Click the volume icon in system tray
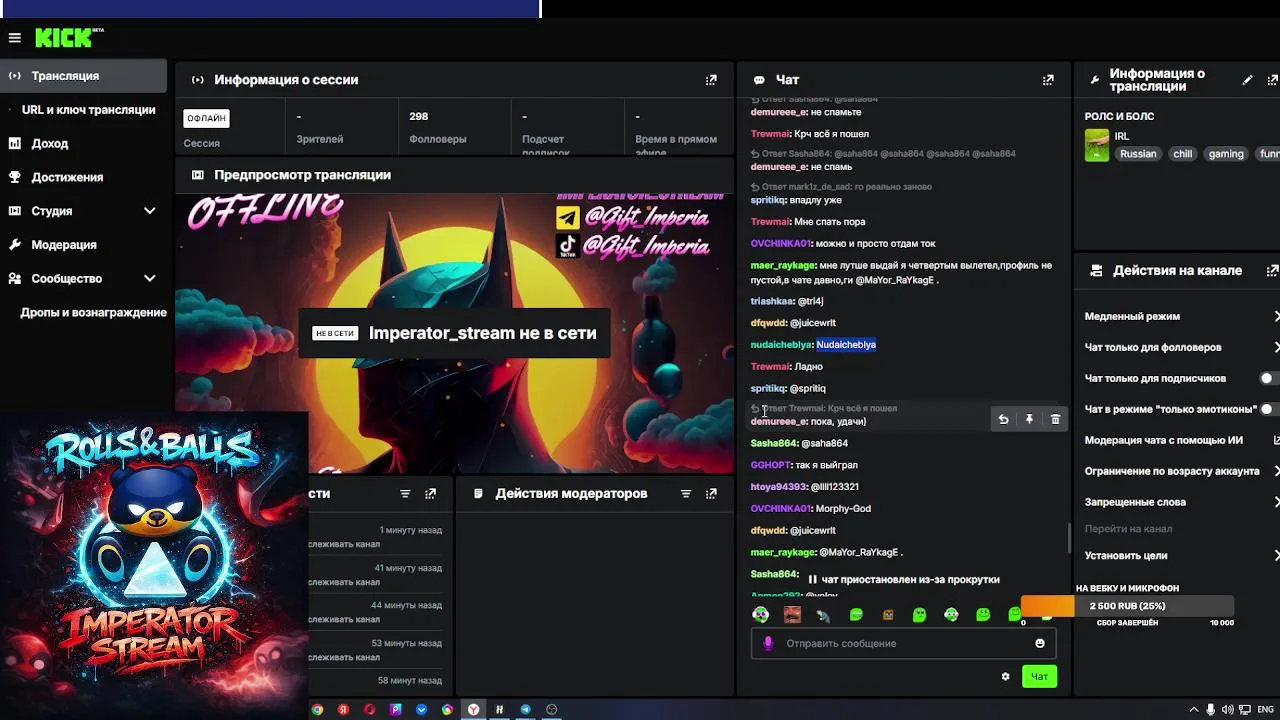 point(1227,710)
